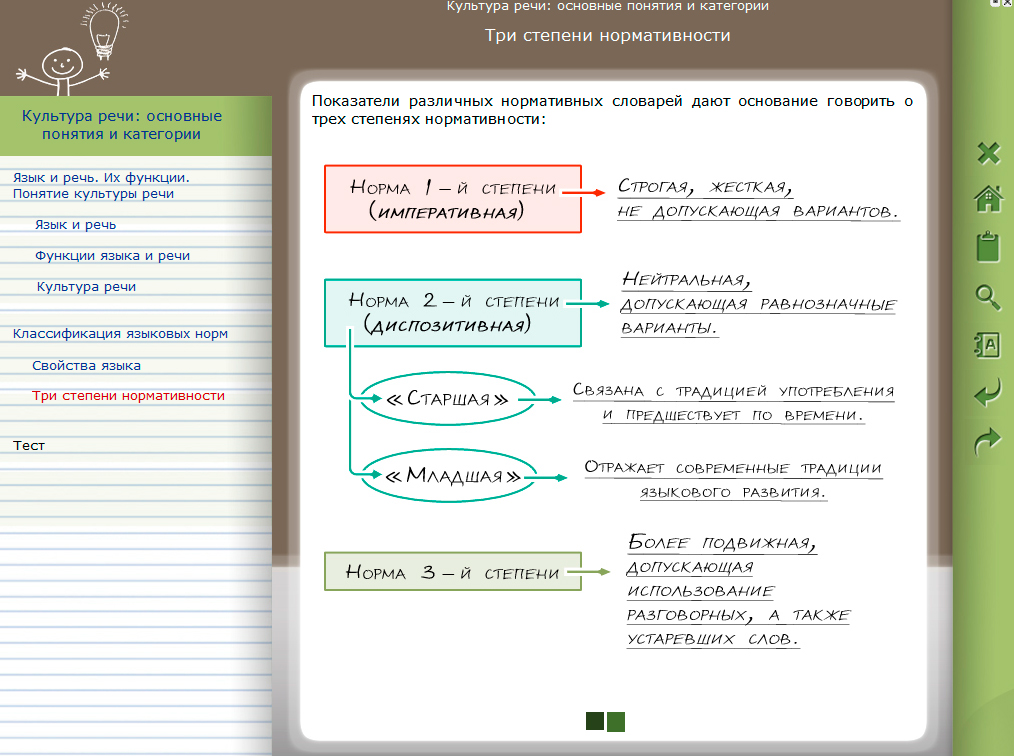The width and height of the screenshot is (1014, 756).
Task: Select the 'Язык и речь' subtopic
Action: coord(75,225)
